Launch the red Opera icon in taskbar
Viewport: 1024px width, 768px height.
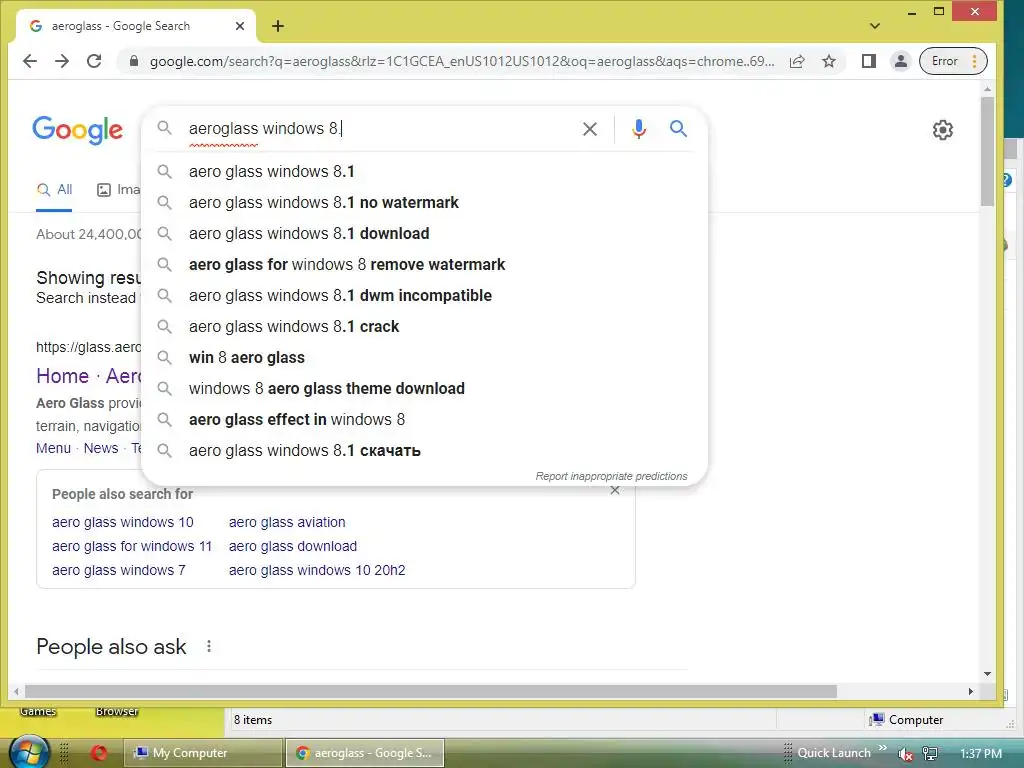tap(99, 754)
